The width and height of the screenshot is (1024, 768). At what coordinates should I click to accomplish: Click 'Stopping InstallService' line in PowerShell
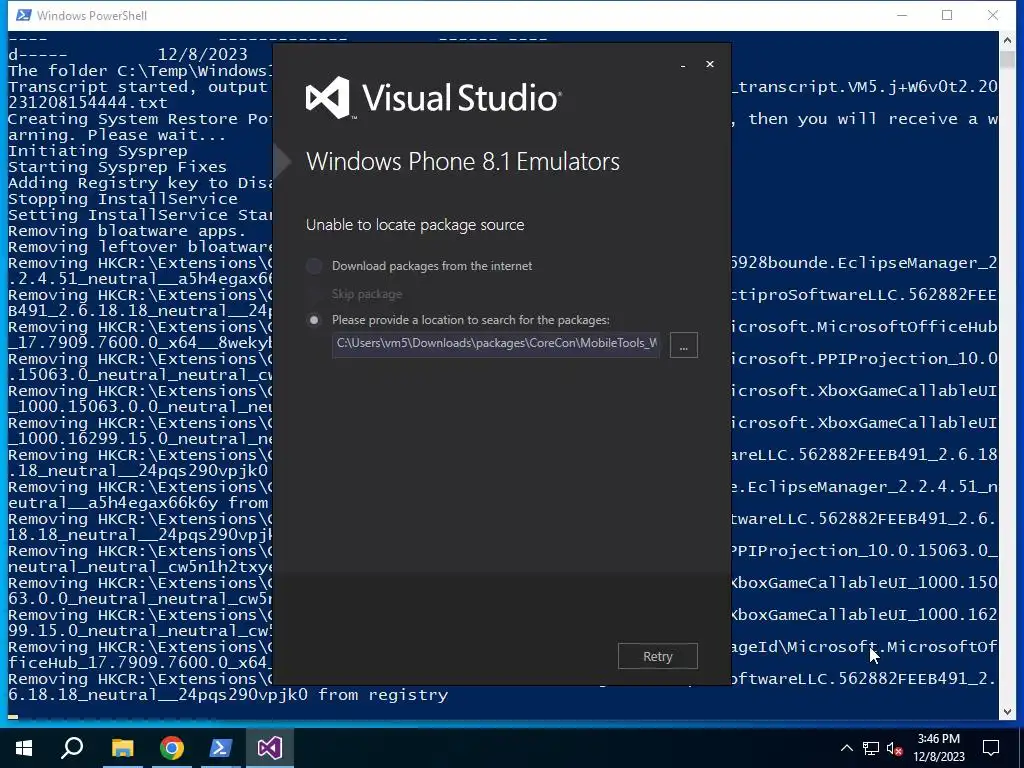point(123,199)
